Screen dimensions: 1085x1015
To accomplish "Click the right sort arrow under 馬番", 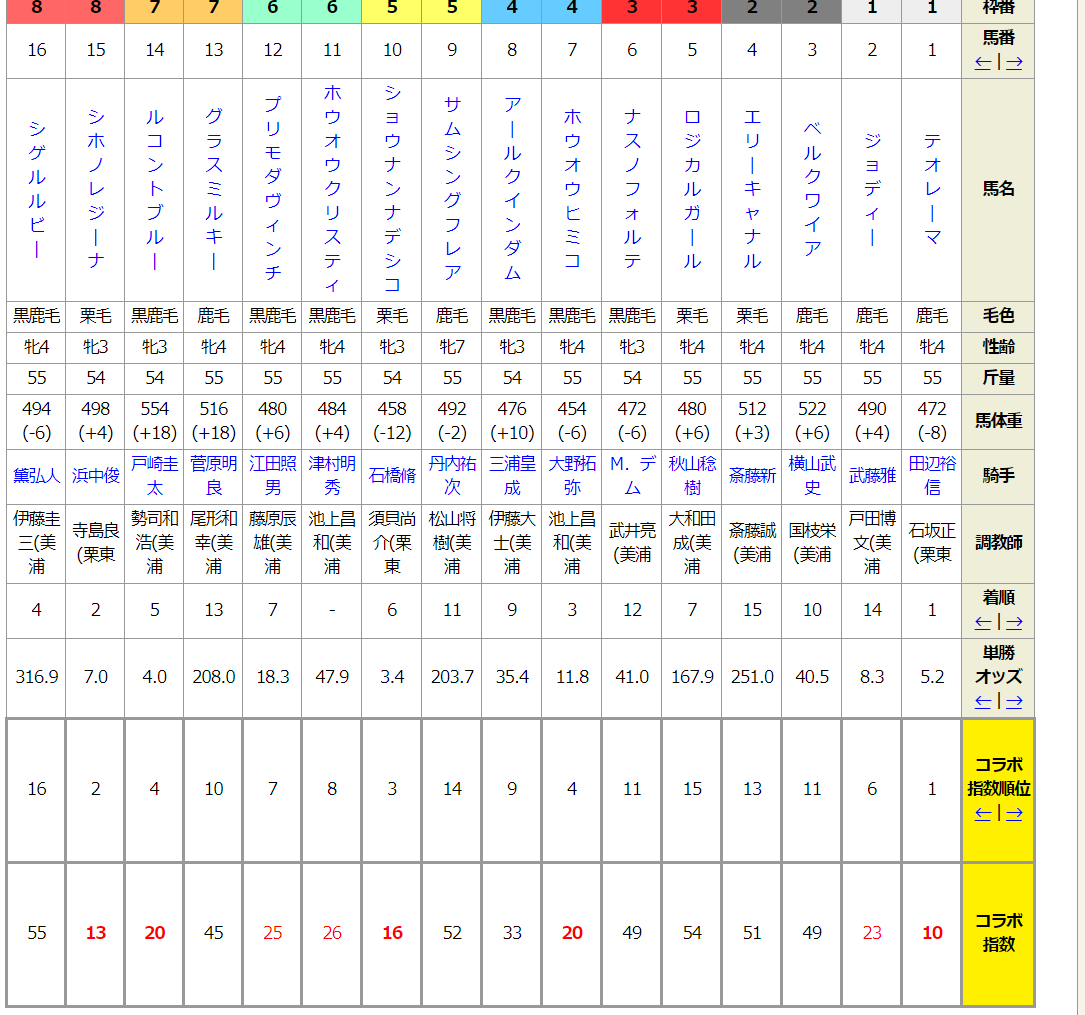I will click(x=1014, y=63).
